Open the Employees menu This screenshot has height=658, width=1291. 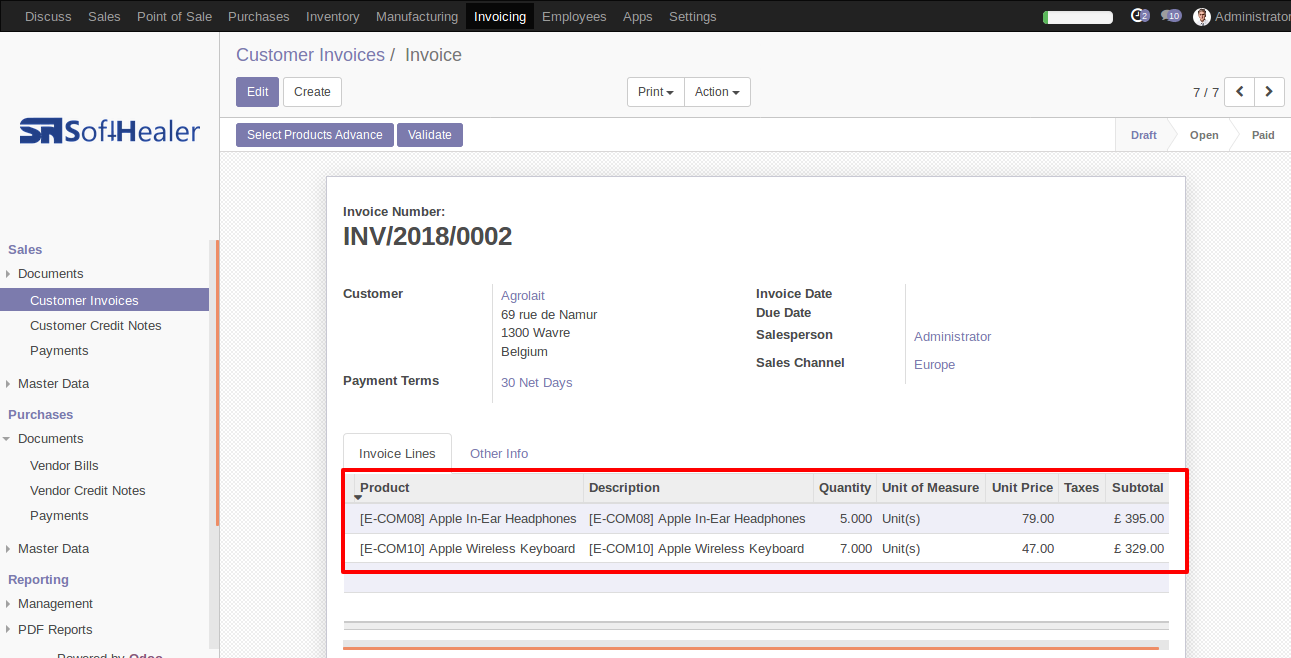tap(574, 17)
